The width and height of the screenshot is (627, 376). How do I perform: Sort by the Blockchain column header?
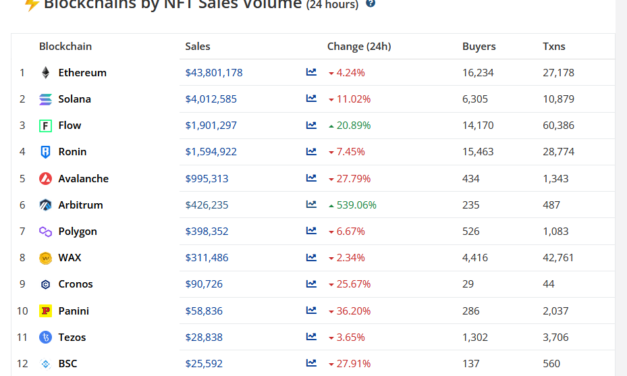pos(65,46)
